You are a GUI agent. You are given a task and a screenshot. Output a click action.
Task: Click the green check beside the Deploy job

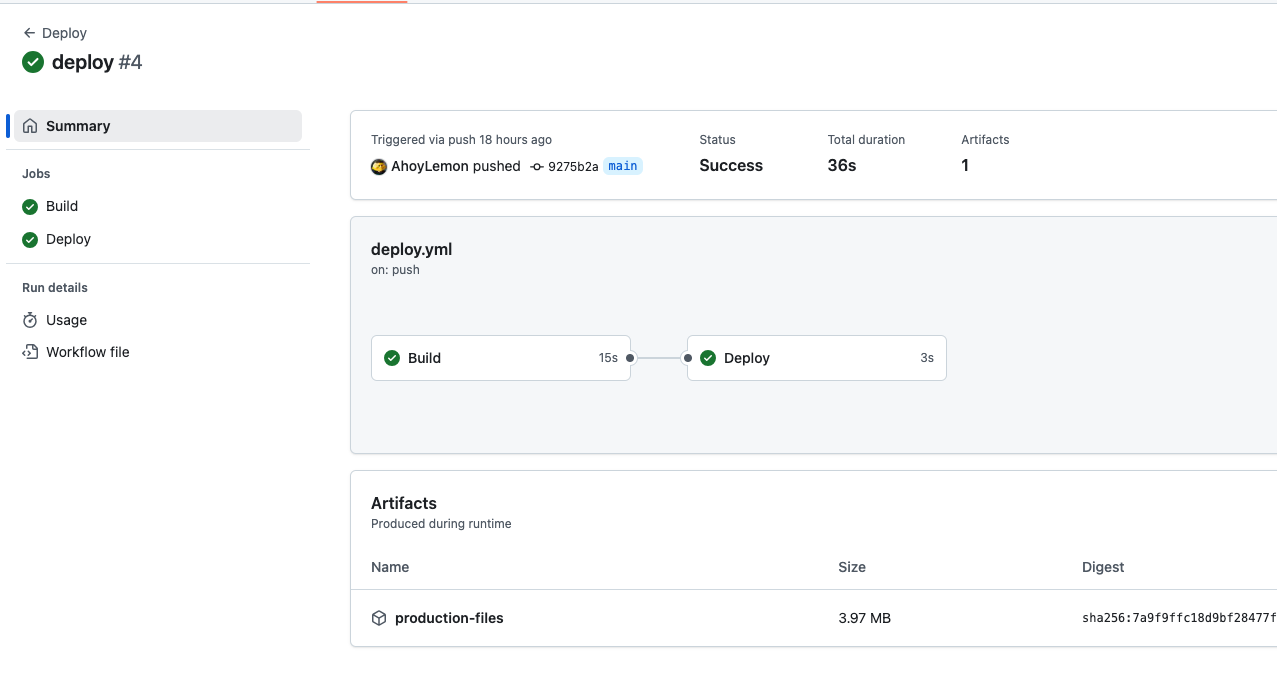click(30, 239)
